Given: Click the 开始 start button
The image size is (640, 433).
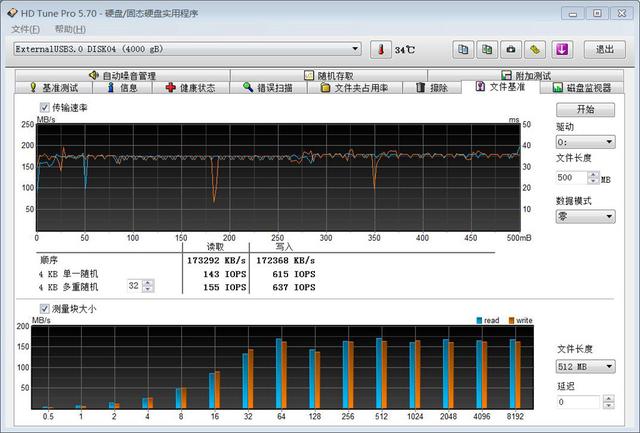Looking at the screenshot, I should tap(585, 109).
